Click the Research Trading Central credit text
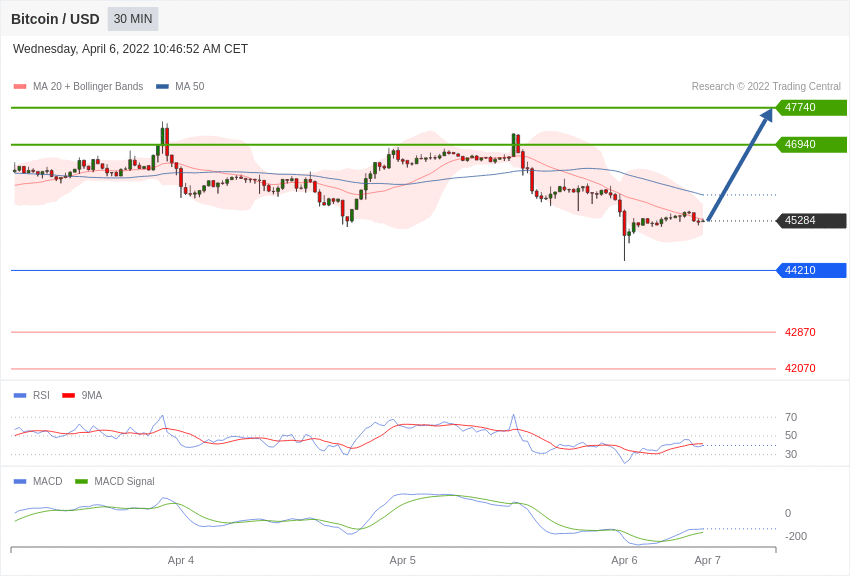 pyautogui.click(x=766, y=86)
